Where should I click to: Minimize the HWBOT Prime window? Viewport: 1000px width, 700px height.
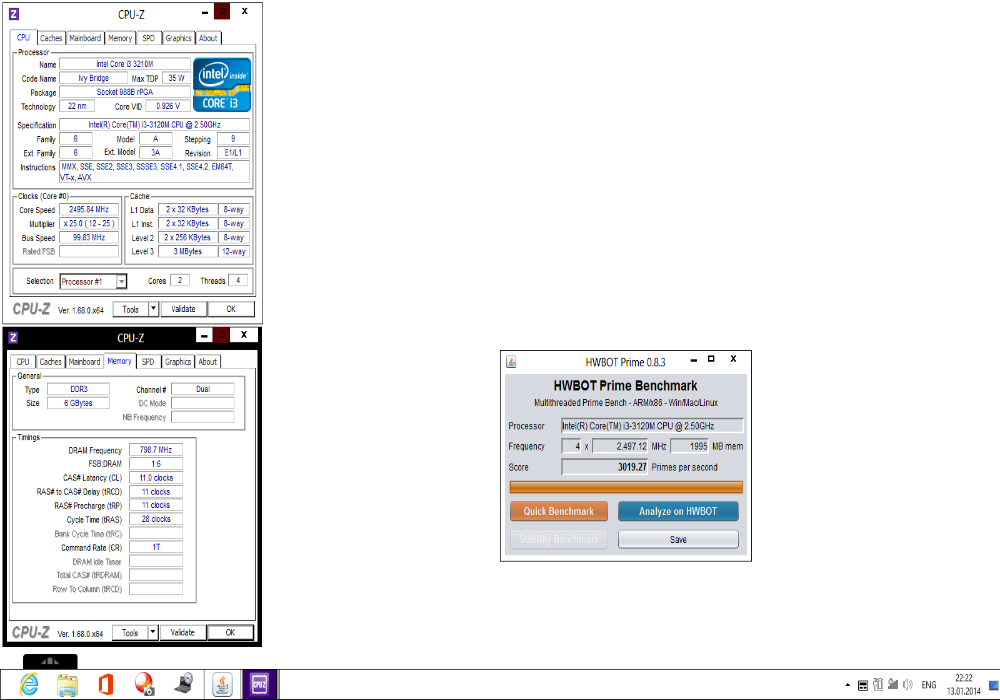693,360
